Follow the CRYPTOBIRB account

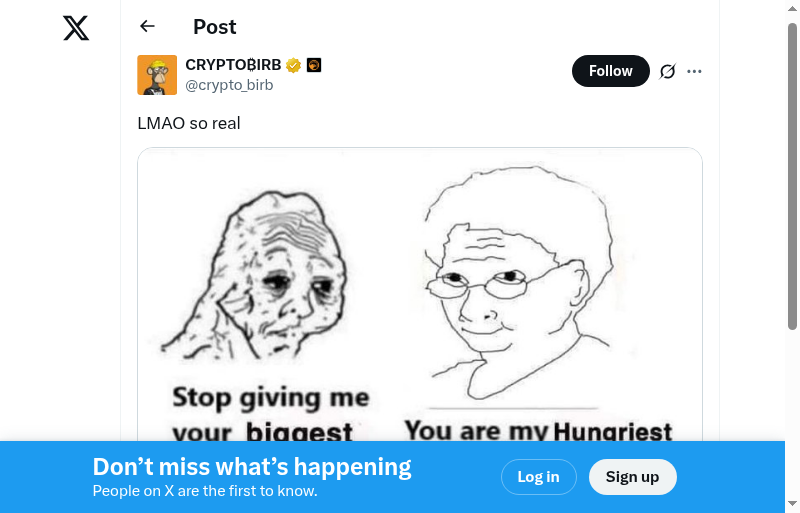tap(610, 71)
